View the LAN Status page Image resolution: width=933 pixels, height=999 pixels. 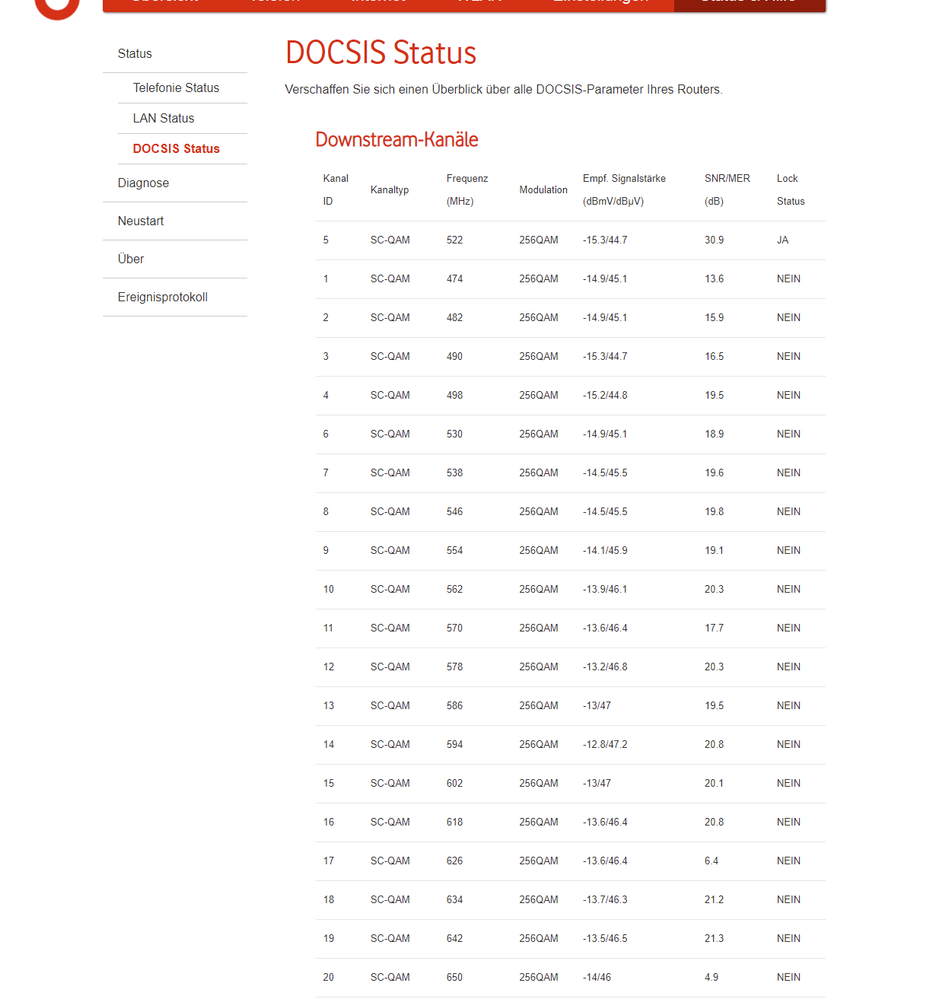[163, 118]
